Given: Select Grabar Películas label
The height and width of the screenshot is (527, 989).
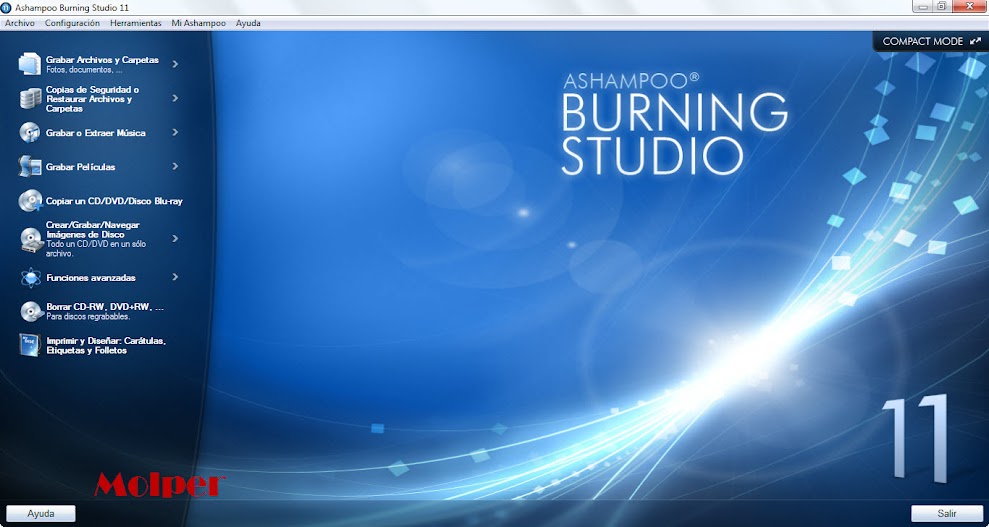Looking at the screenshot, I should 81,167.
